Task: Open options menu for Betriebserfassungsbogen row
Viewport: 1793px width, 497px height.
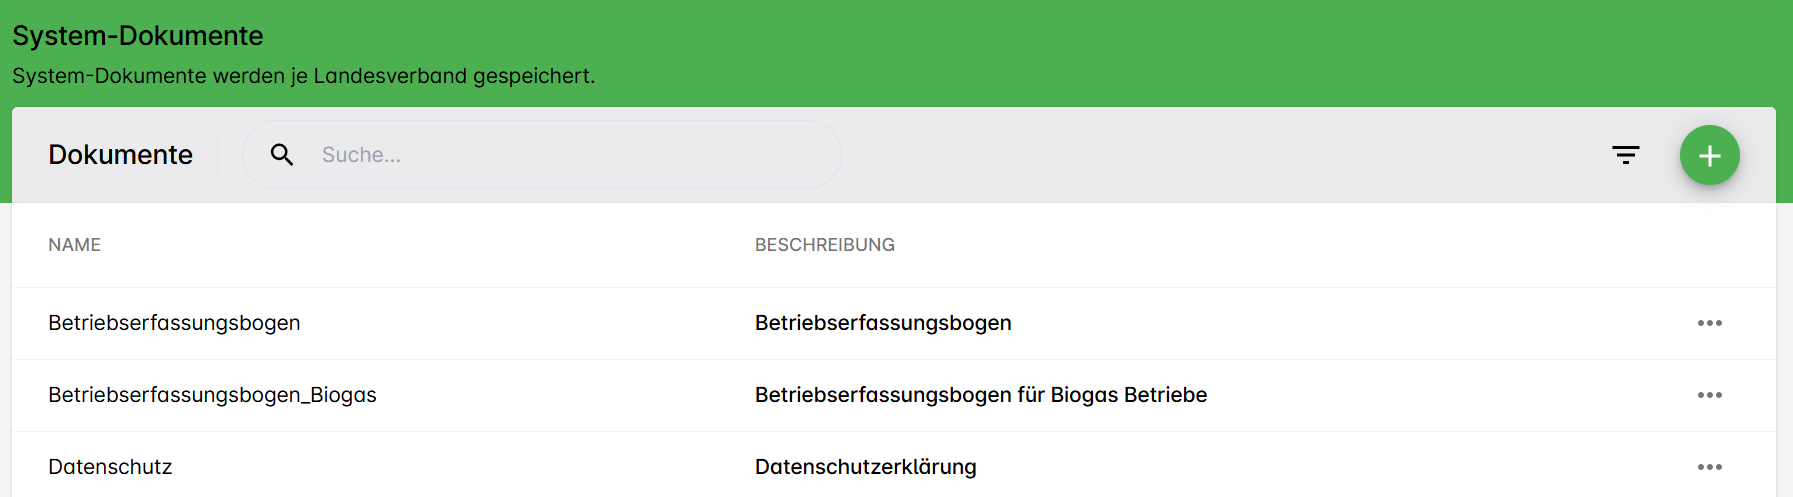Action: click(1709, 323)
